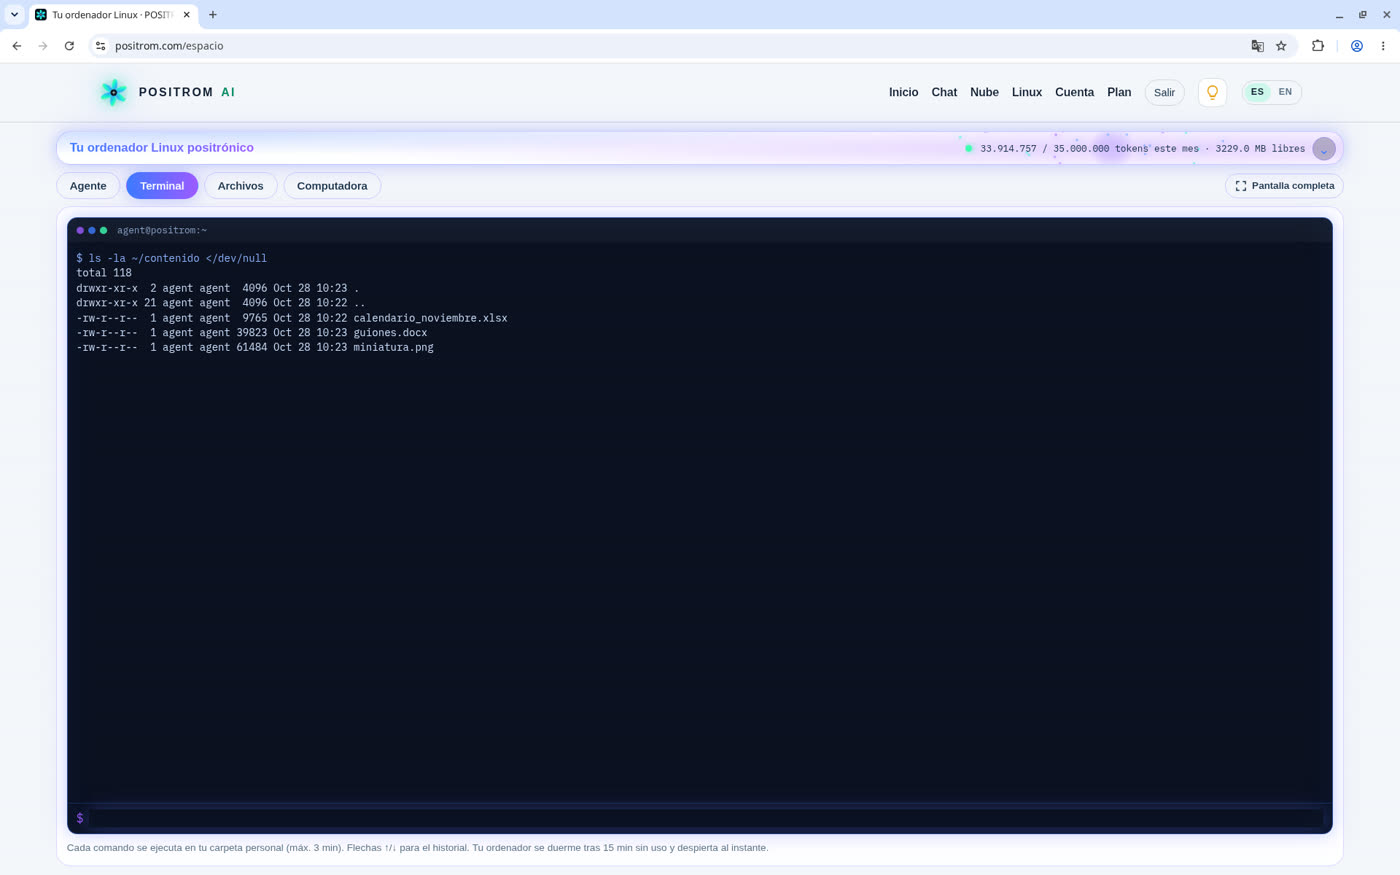
Task: Click the browser forward arrow
Action: tap(43, 46)
